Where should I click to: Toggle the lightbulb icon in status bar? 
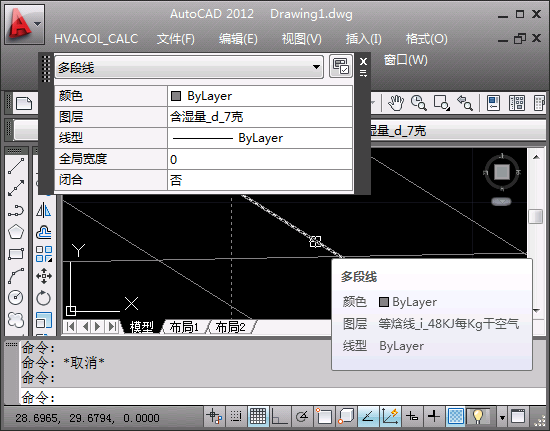point(478,416)
